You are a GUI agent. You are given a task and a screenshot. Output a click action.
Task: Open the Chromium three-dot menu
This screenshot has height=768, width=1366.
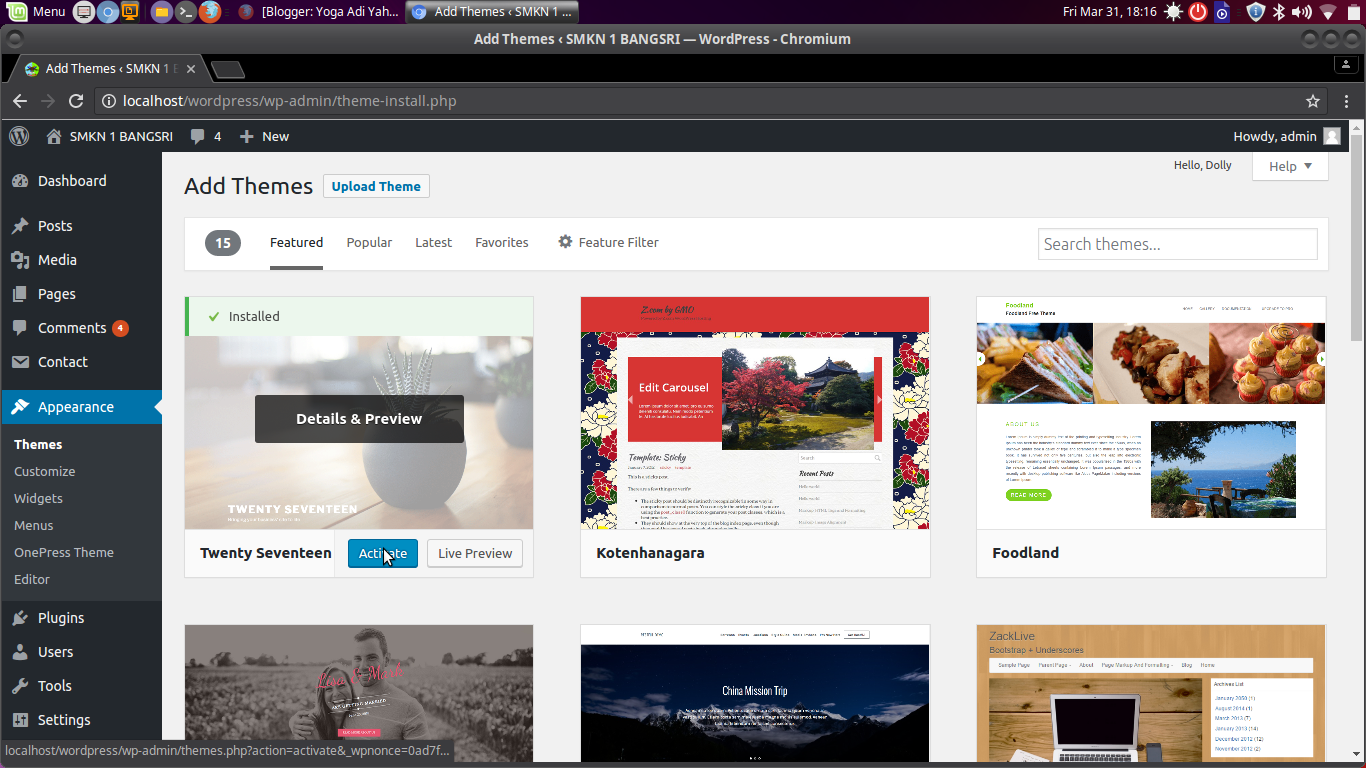tap(1347, 101)
